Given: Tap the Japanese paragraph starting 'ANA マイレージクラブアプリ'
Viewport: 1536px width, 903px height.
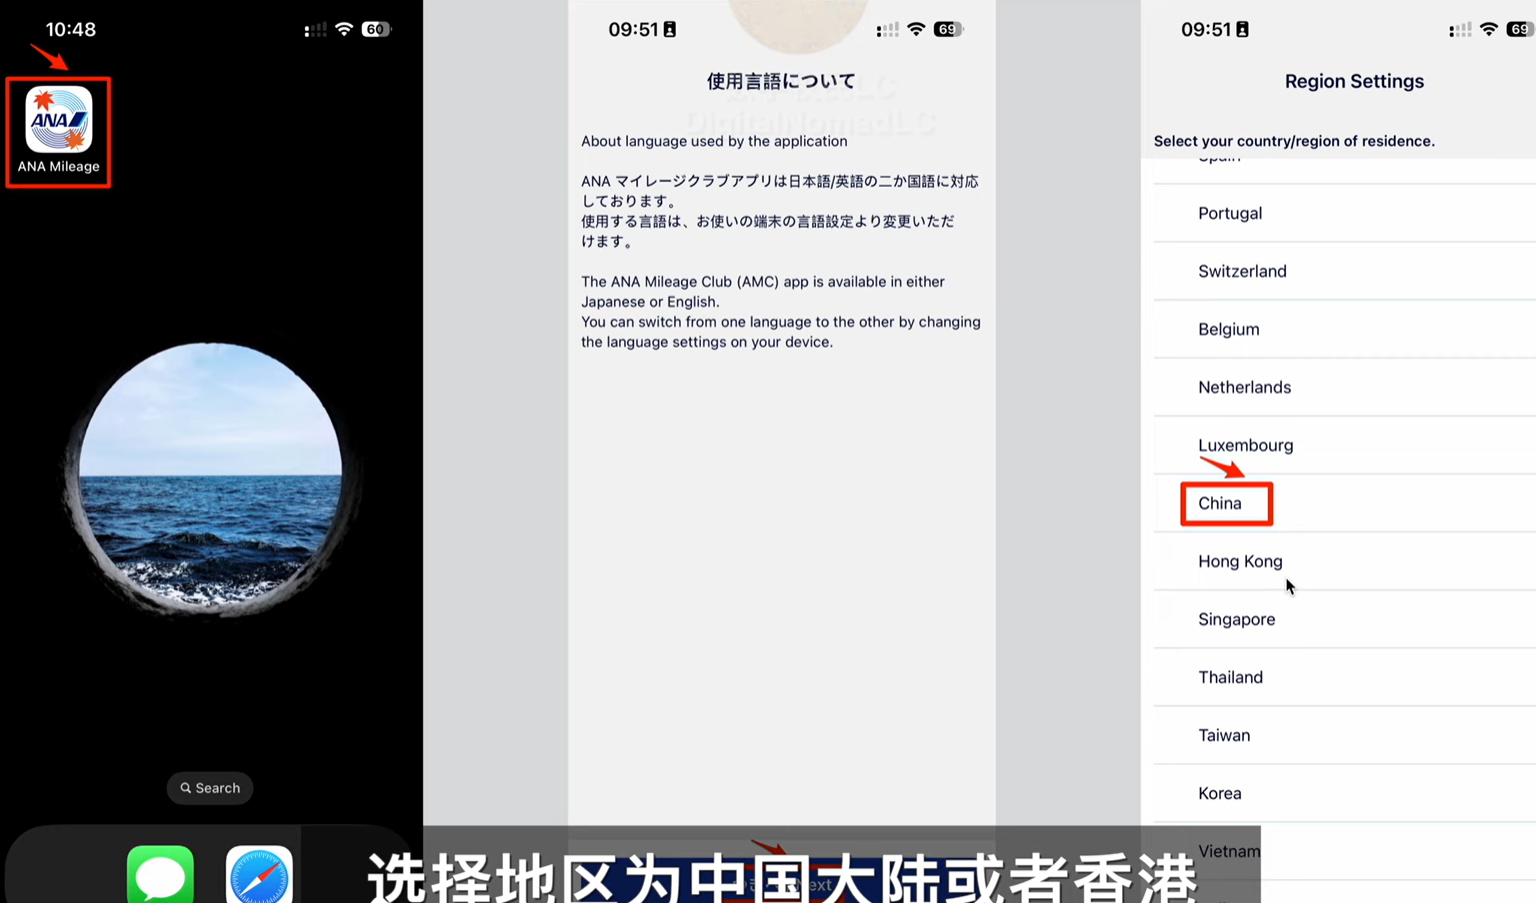Looking at the screenshot, I should coord(780,211).
